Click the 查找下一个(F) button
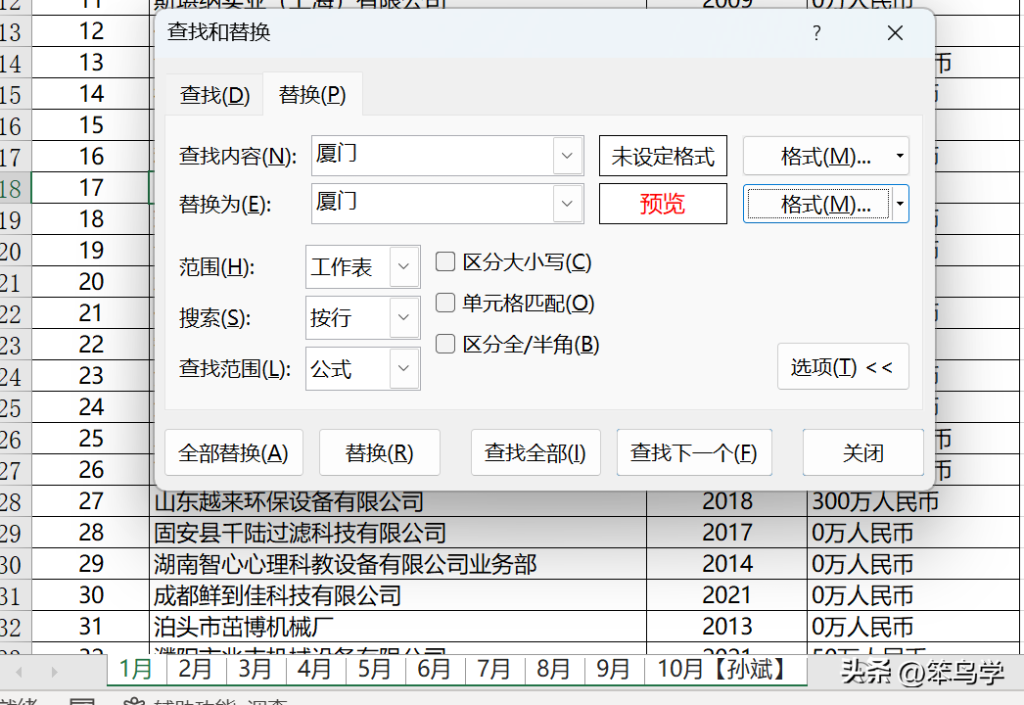 694,452
